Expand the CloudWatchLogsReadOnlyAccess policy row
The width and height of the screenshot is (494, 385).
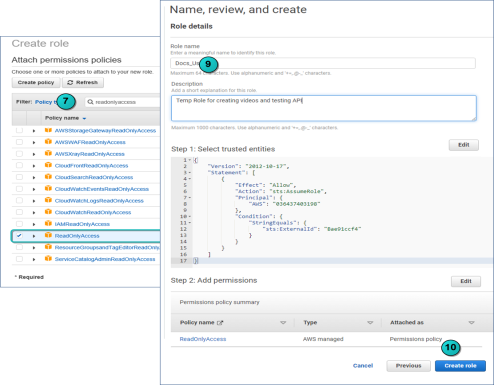pyautogui.click(x=34, y=201)
